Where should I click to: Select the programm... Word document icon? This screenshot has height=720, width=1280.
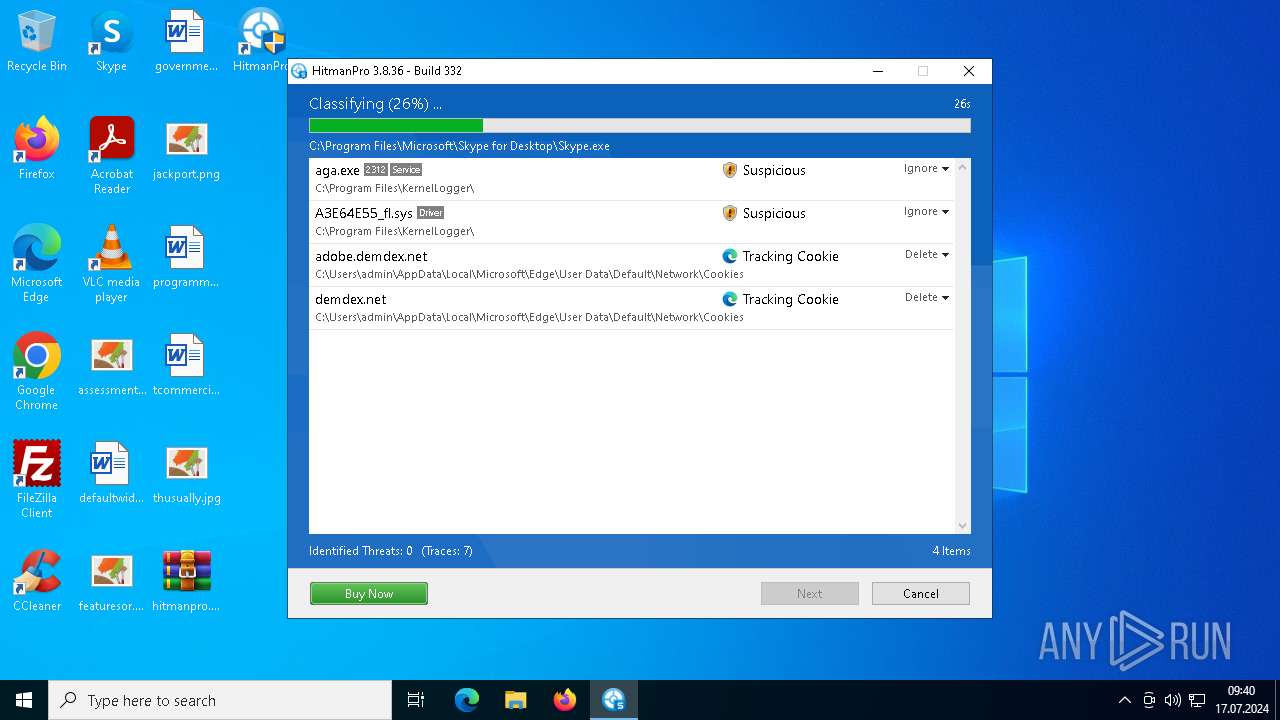(186, 257)
